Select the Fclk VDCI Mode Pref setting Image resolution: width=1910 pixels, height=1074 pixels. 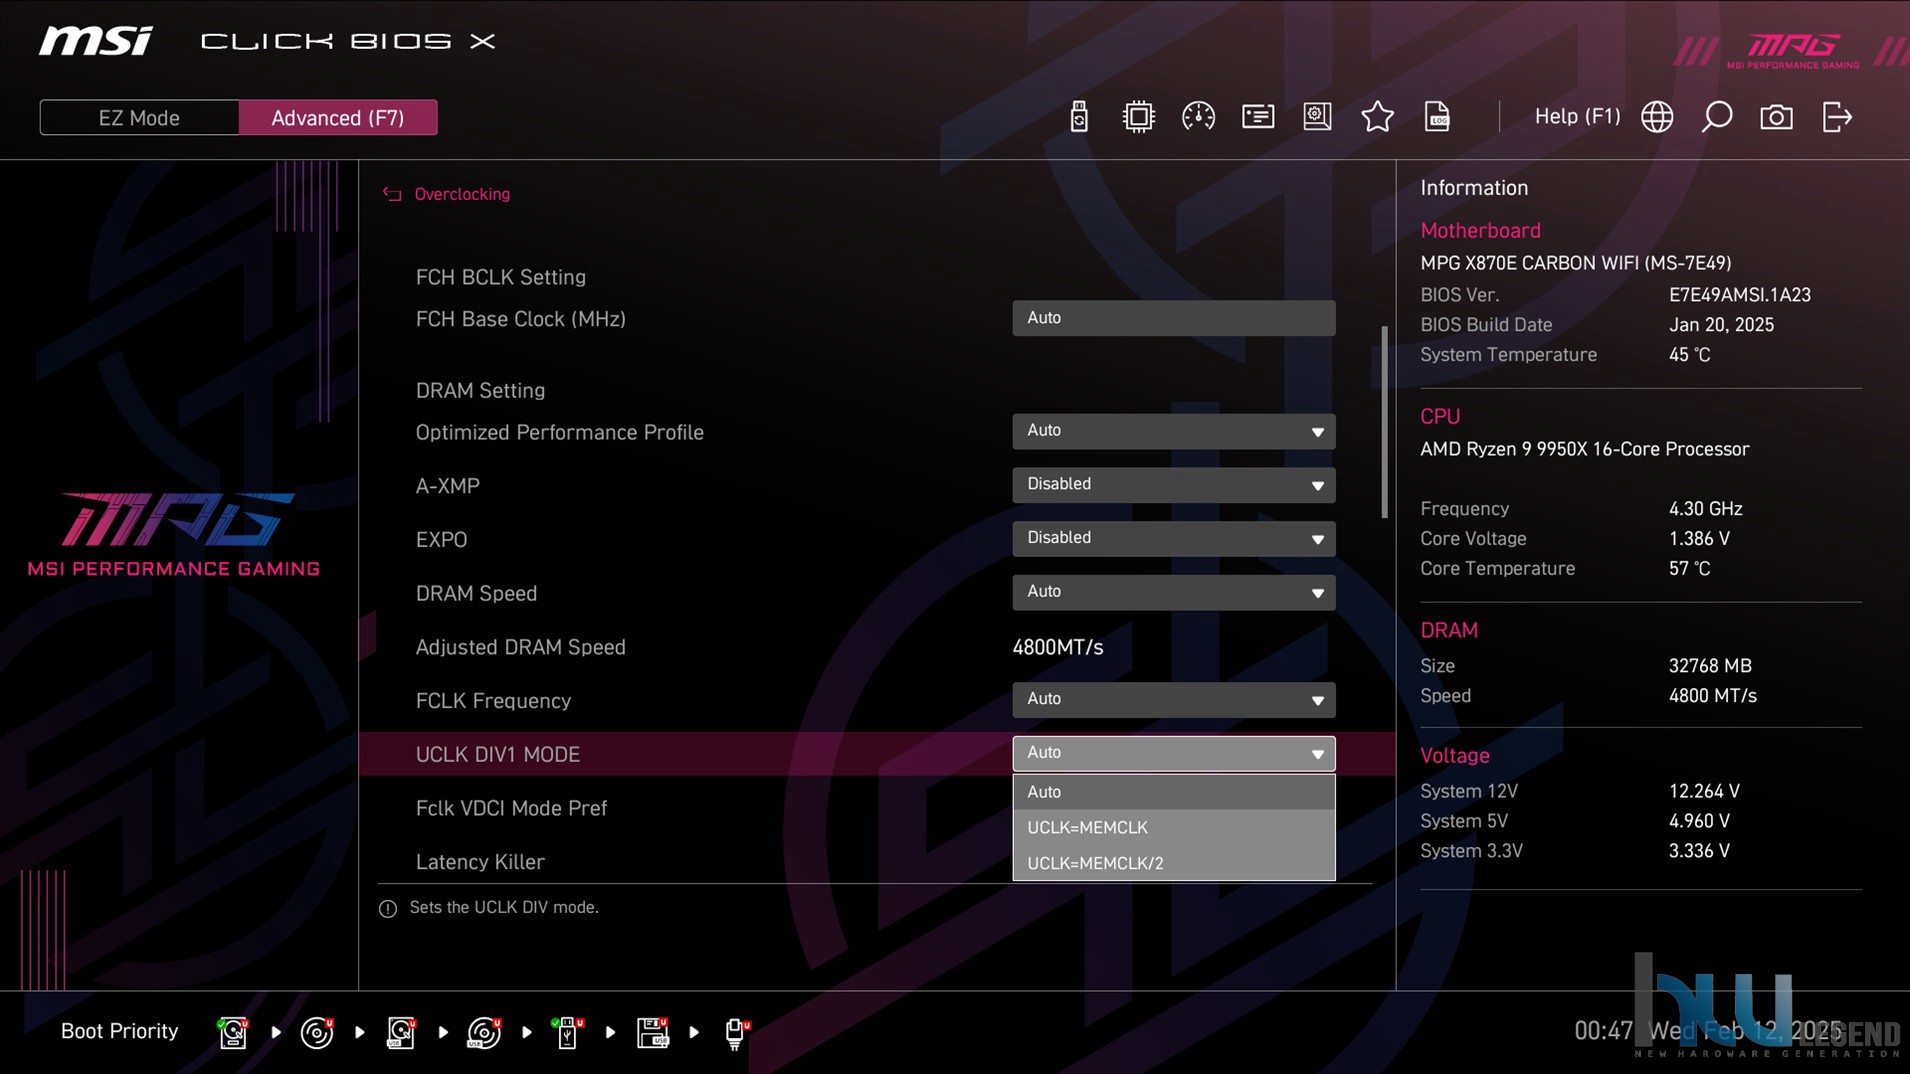pyautogui.click(x=511, y=808)
